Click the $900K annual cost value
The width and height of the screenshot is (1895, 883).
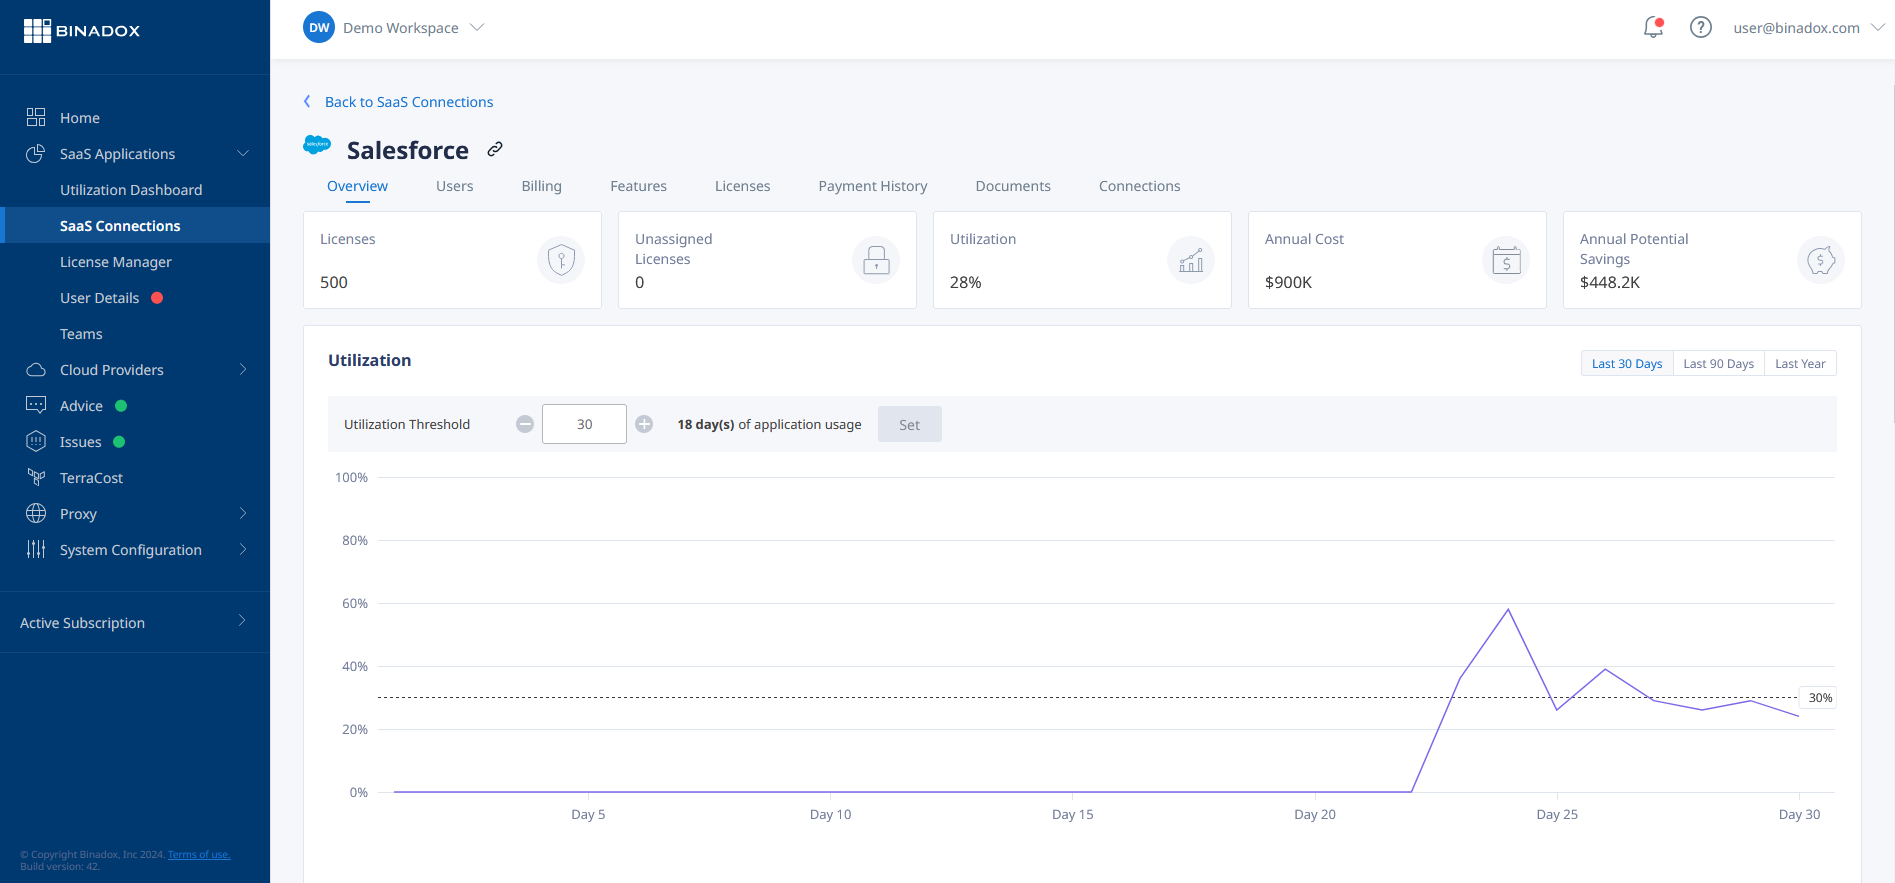pos(1288,282)
